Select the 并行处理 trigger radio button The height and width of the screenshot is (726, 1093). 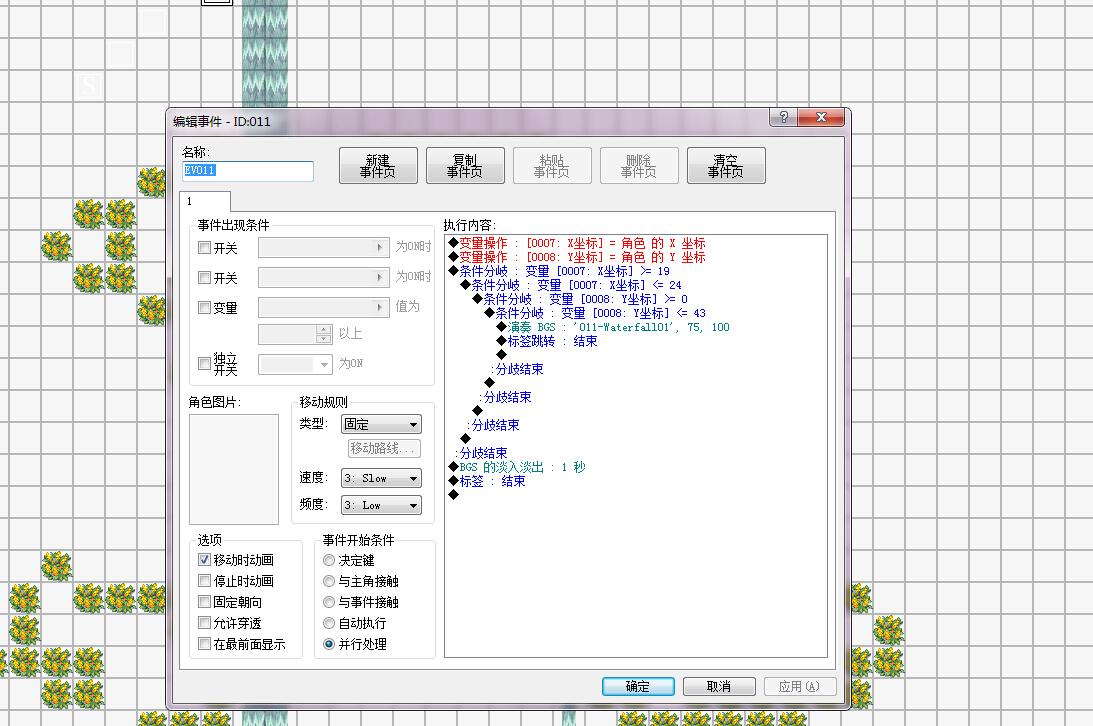tap(329, 644)
